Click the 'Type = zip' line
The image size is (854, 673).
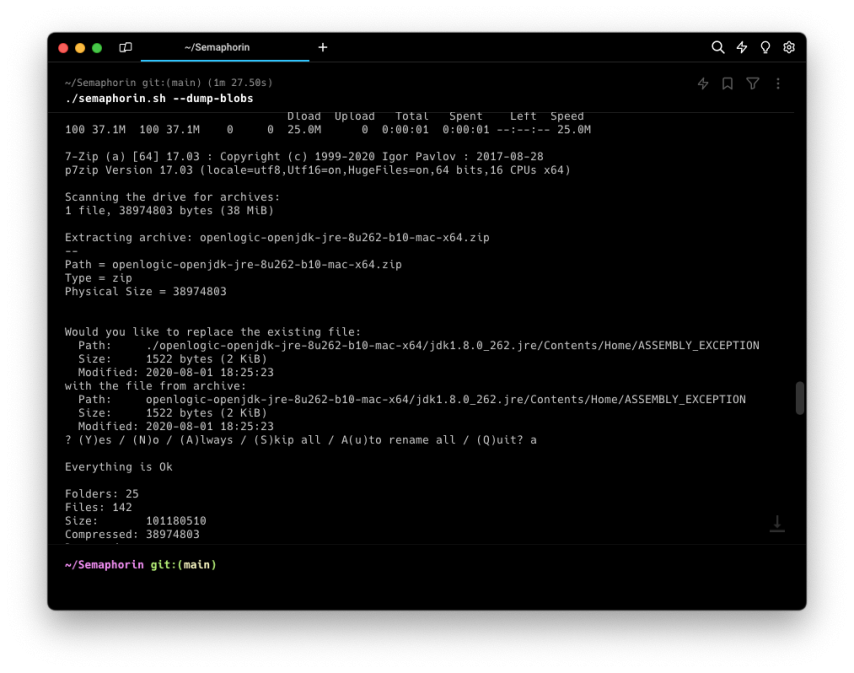(x=99, y=278)
